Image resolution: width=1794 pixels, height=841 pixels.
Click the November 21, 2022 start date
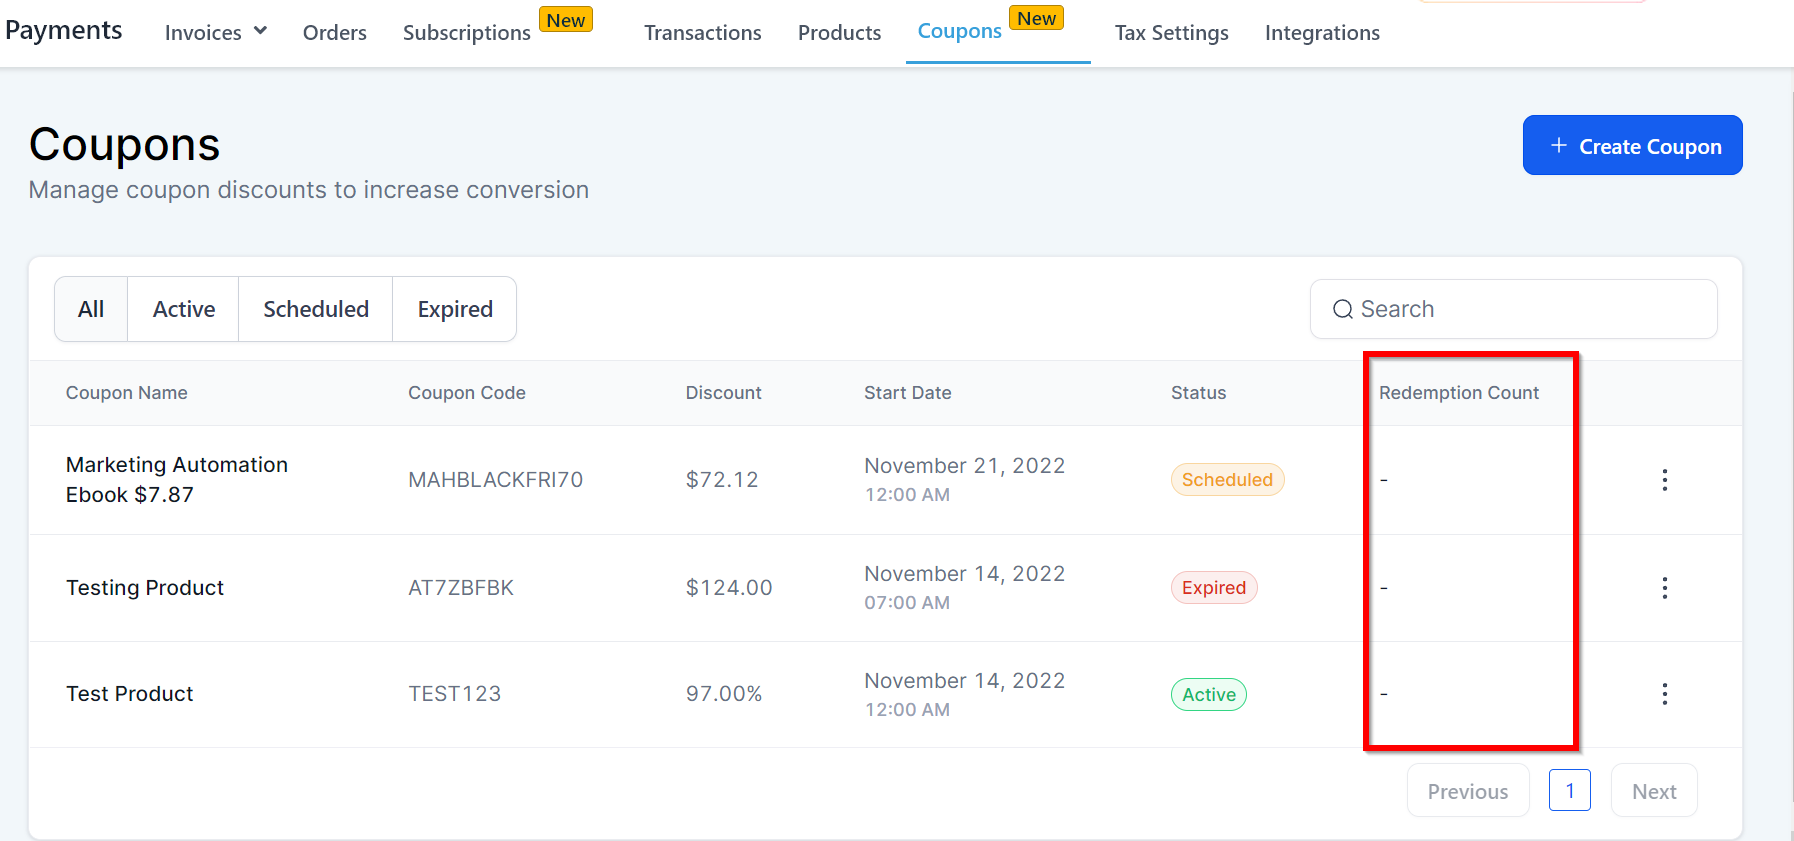coord(964,466)
